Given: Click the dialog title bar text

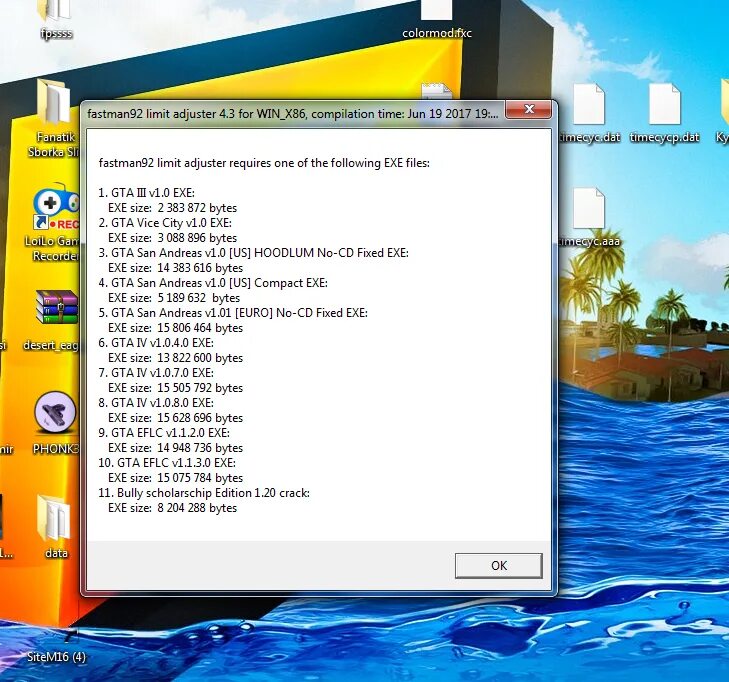Looking at the screenshot, I should click(292, 114).
